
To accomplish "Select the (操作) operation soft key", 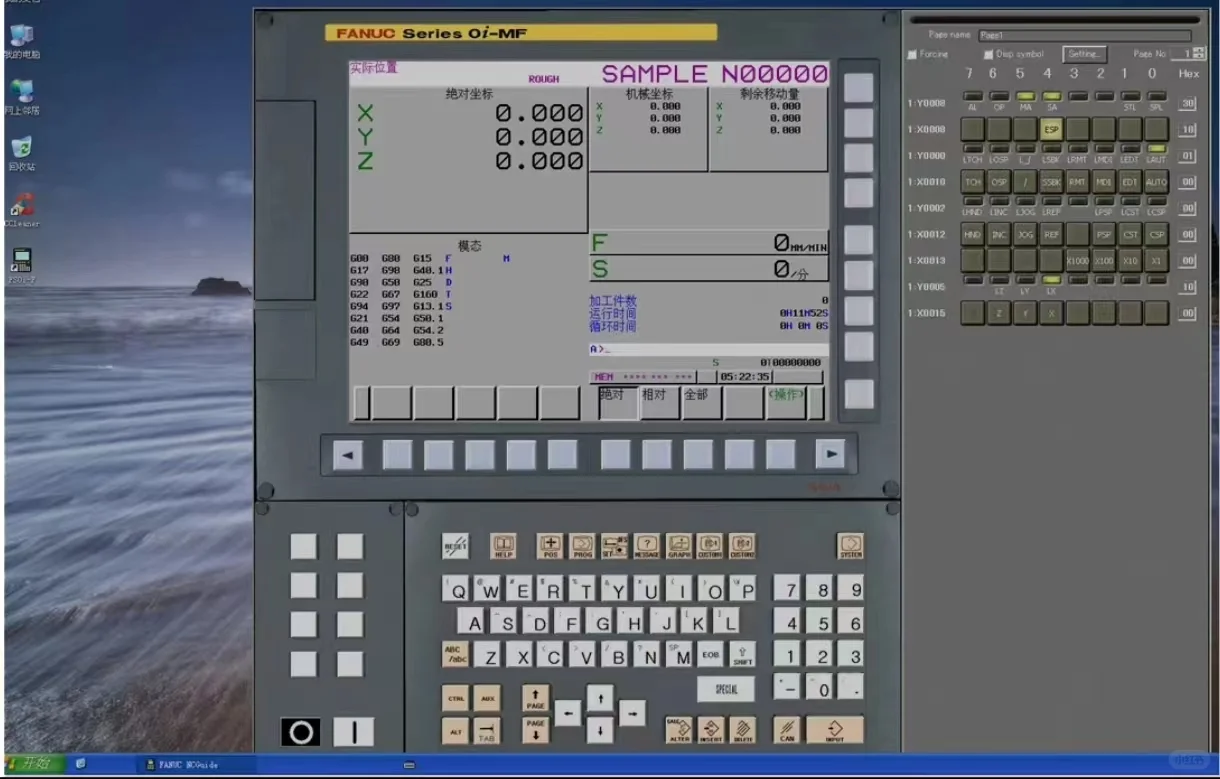I will 786,402.
